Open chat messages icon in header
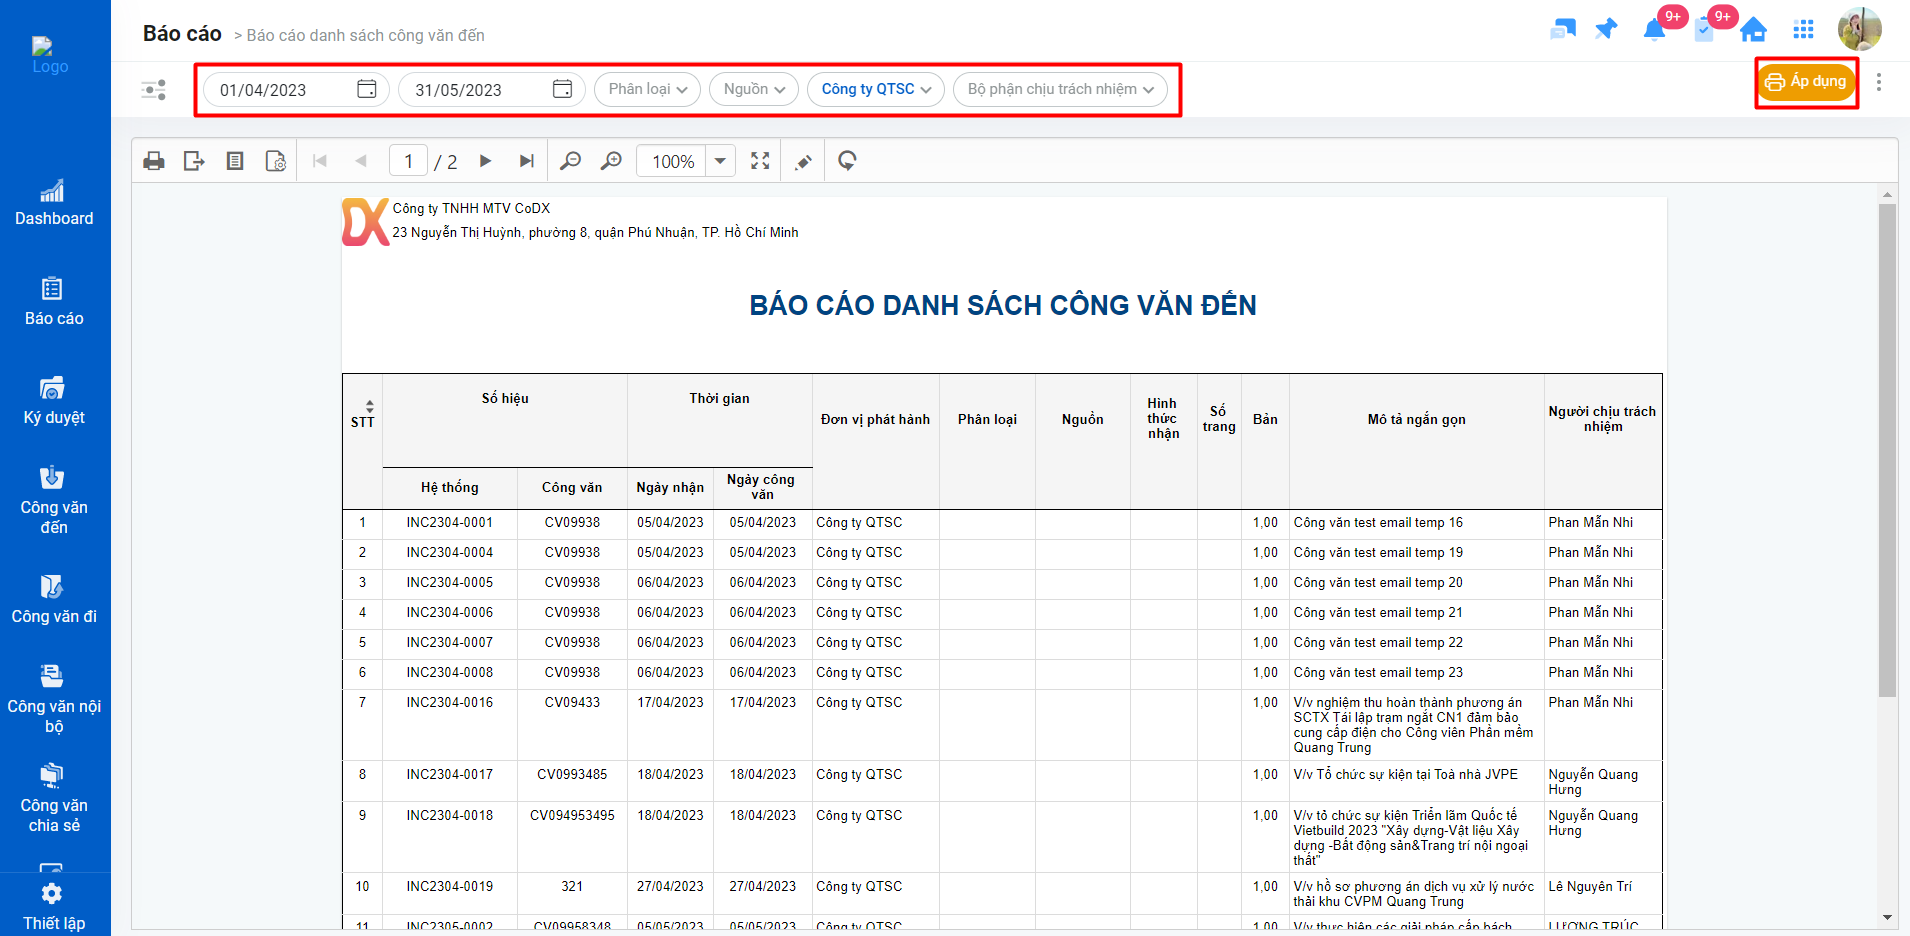 [x=1563, y=29]
